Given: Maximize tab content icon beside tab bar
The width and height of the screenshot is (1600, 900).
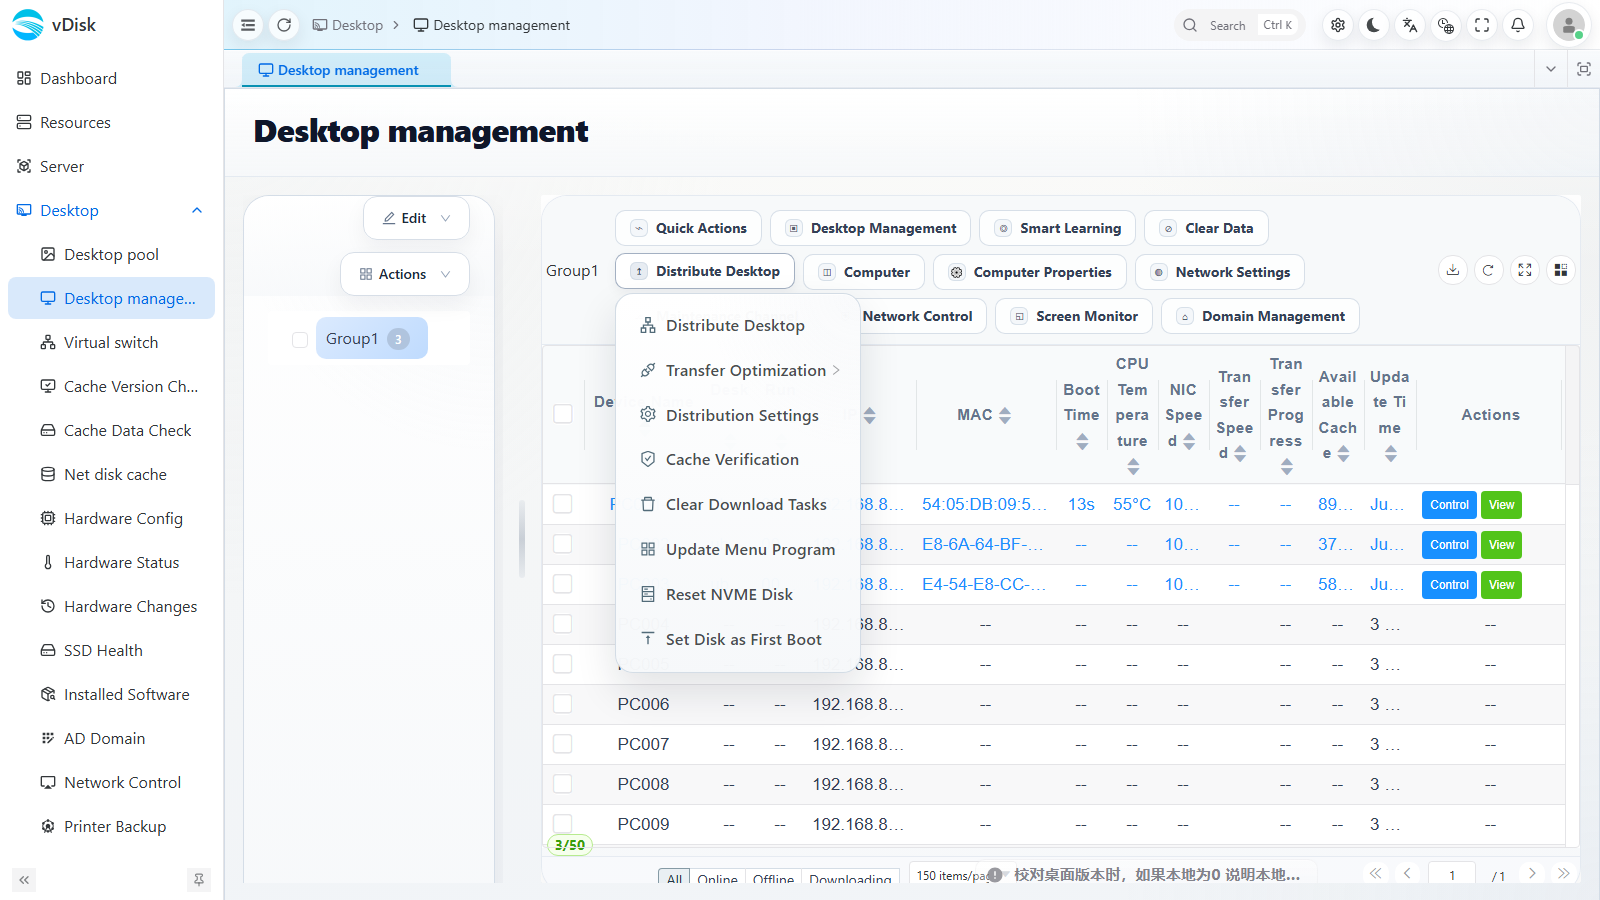Looking at the screenshot, I should pos(1584,69).
